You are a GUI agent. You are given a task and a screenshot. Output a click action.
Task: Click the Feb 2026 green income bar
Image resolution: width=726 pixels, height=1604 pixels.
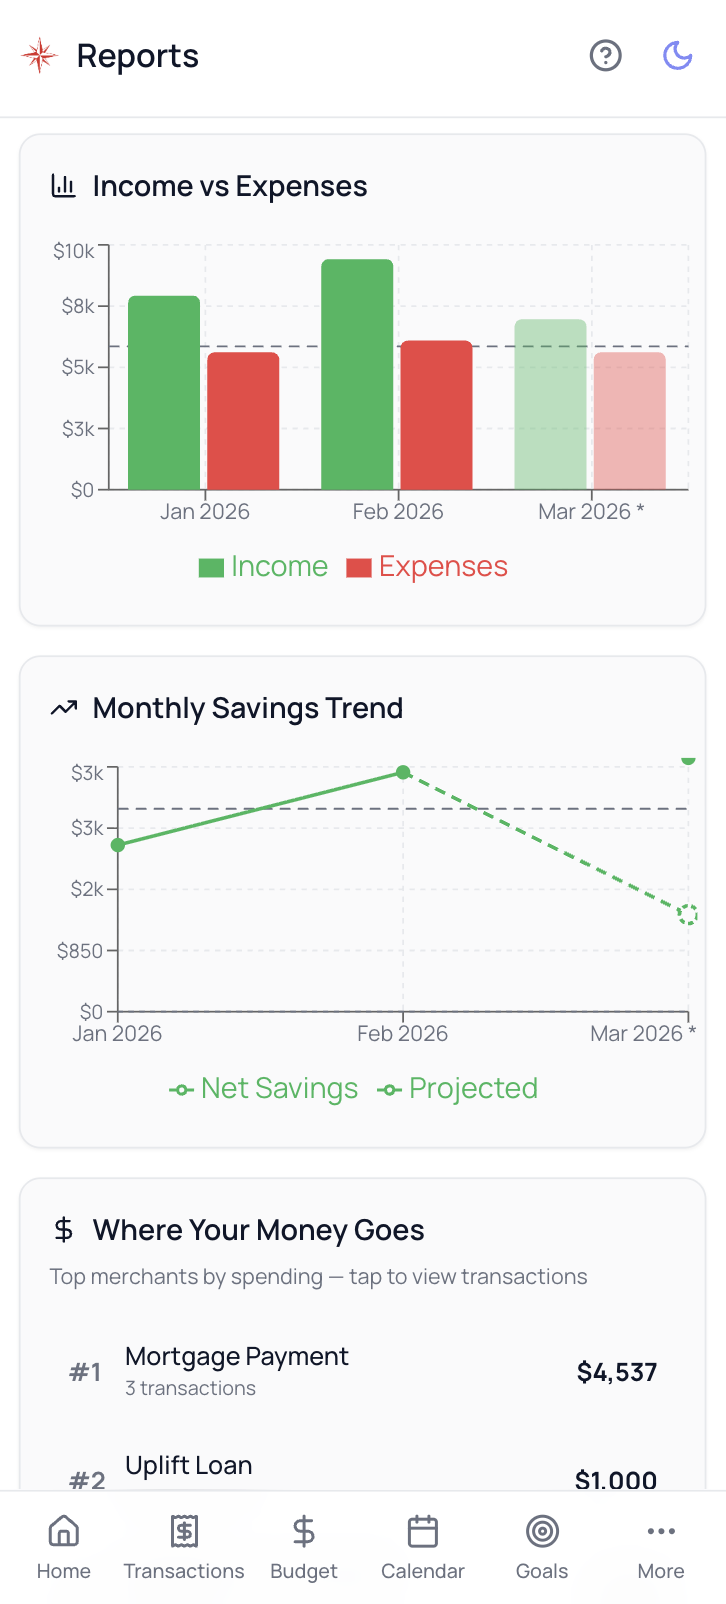(357, 375)
